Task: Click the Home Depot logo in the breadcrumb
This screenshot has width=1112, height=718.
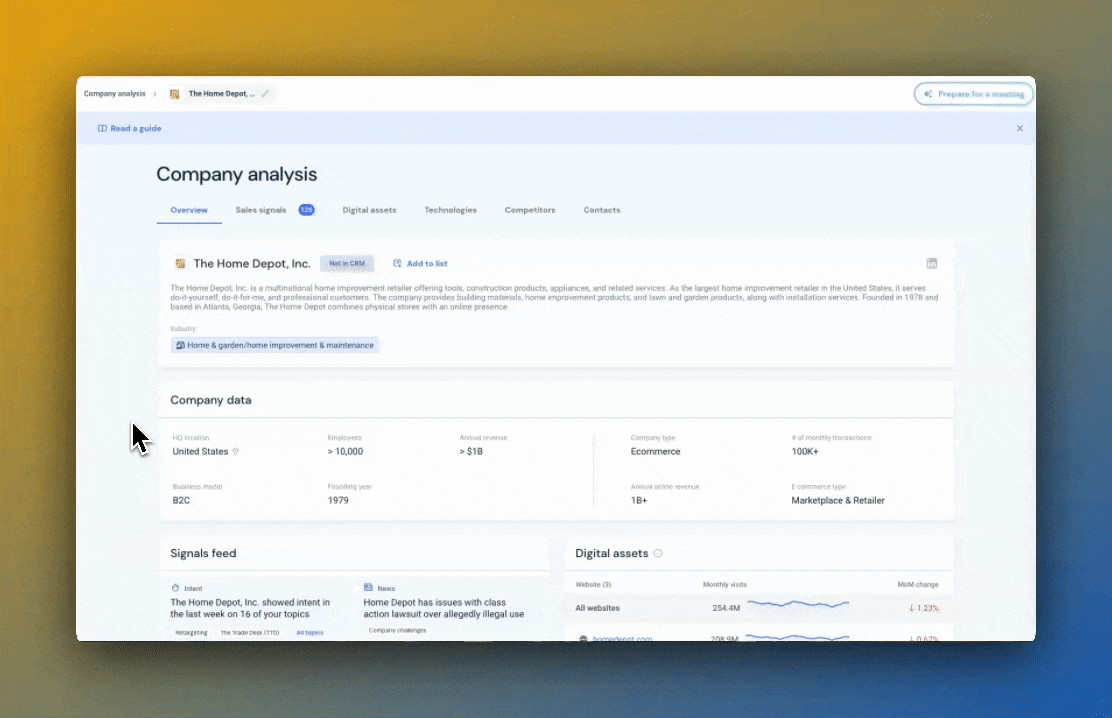Action: (x=174, y=94)
